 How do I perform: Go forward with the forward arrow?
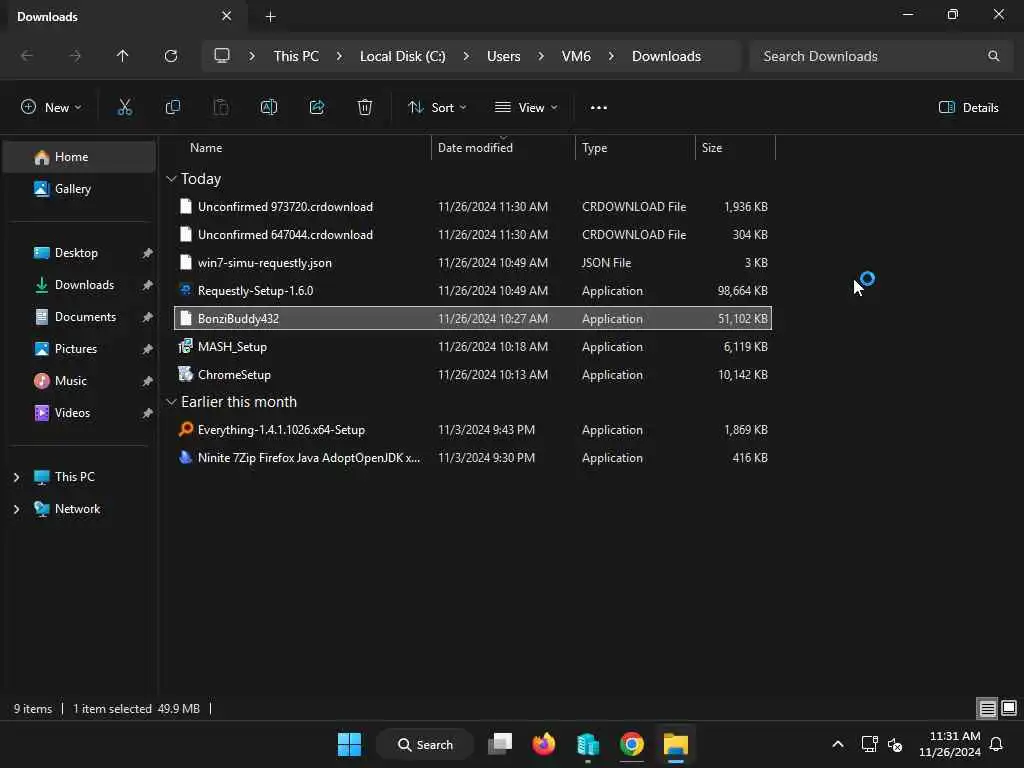(x=75, y=56)
